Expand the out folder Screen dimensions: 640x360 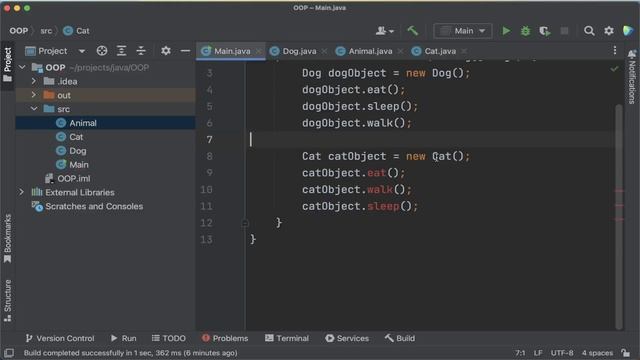33,95
